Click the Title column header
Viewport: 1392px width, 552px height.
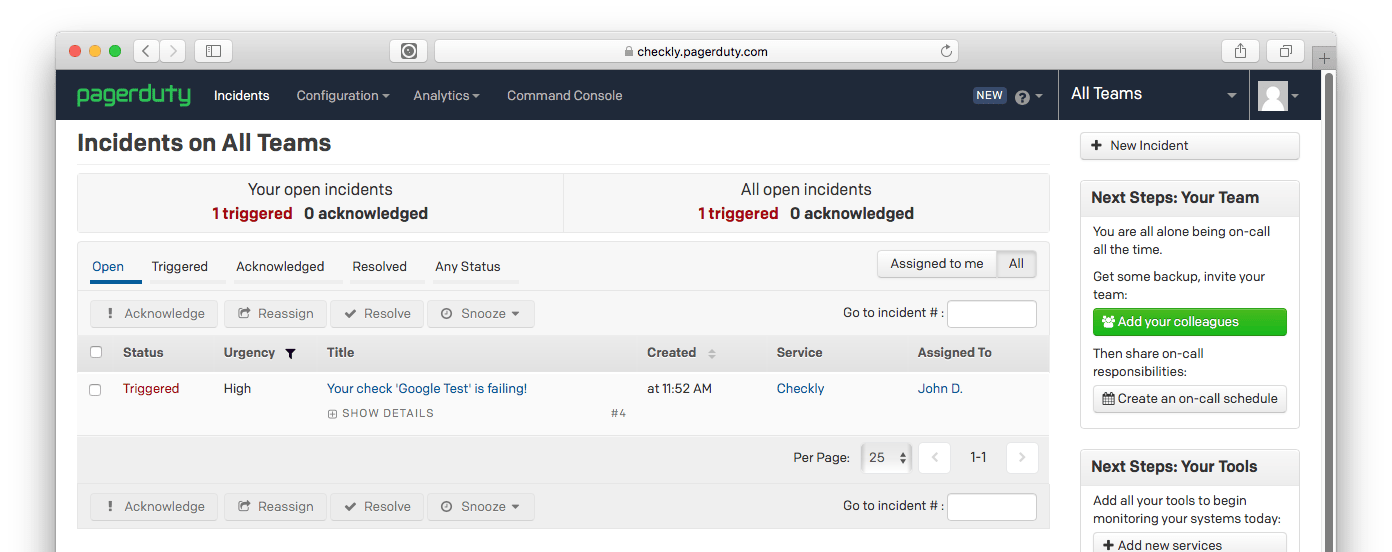pyautogui.click(x=341, y=353)
